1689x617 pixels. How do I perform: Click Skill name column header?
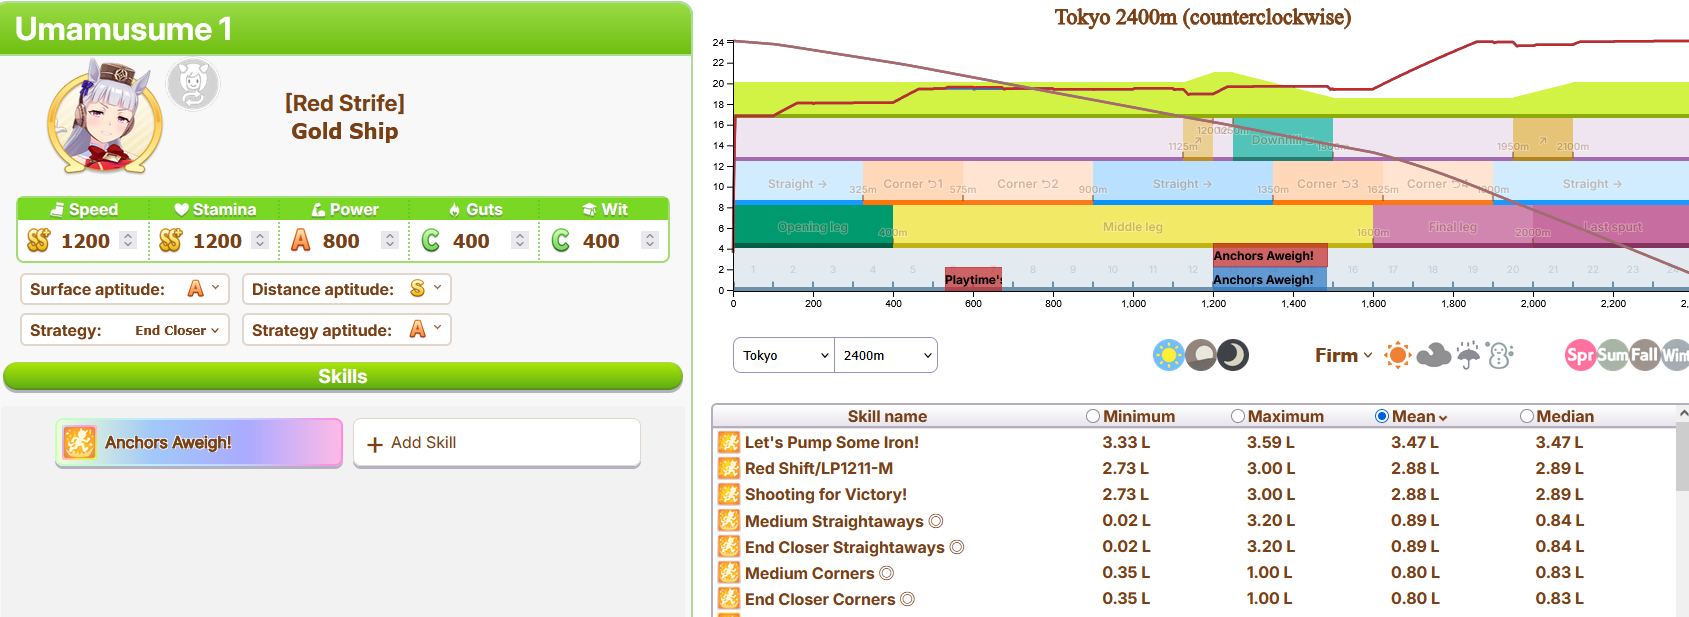[x=887, y=416]
